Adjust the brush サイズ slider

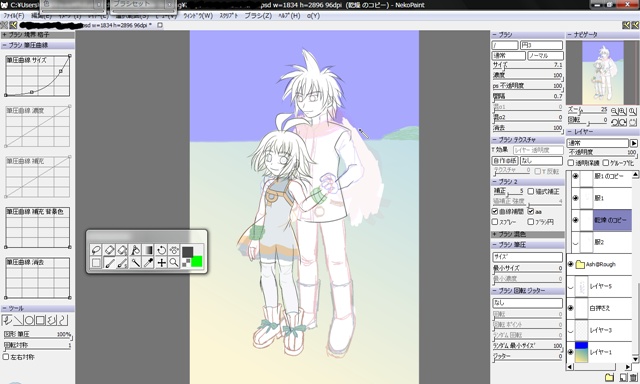tap(527, 65)
